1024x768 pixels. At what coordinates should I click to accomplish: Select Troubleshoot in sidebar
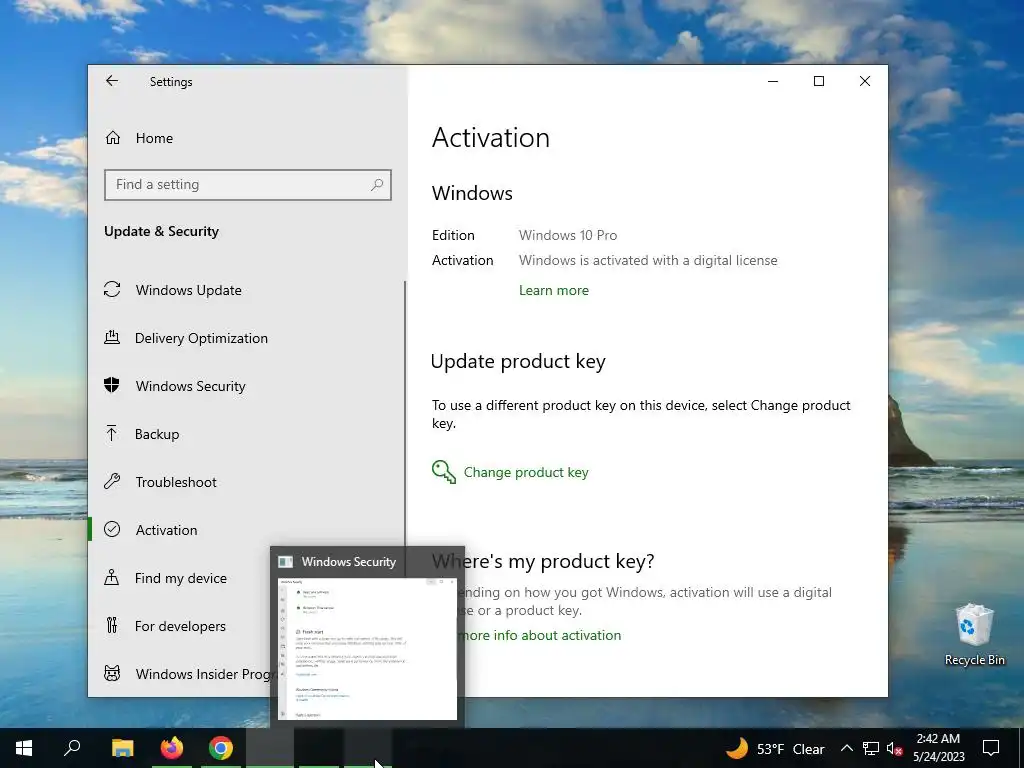coord(247,481)
